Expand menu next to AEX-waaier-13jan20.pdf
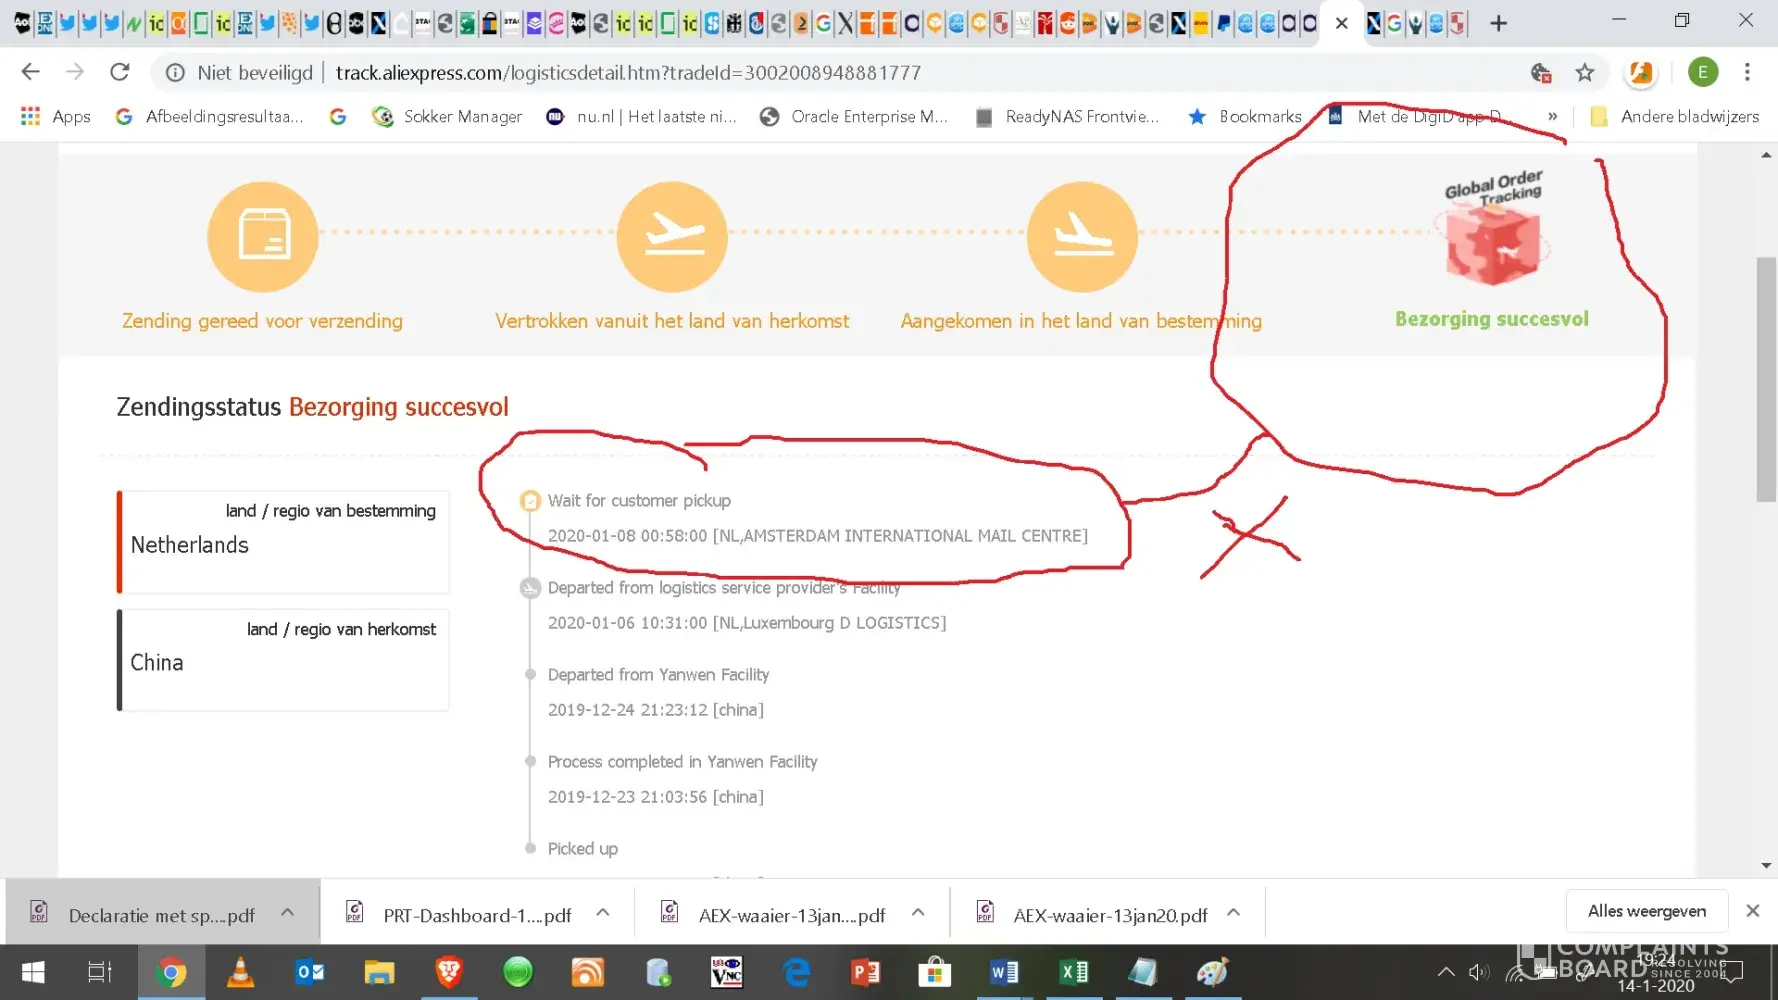1778x1000 pixels. tap(1234, 912)
